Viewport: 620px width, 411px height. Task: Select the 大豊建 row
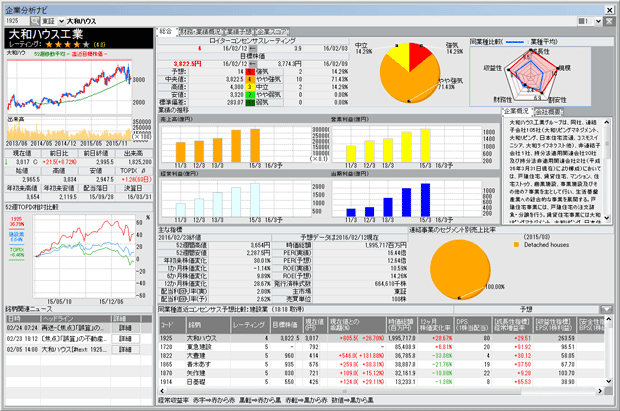(382, 356)
